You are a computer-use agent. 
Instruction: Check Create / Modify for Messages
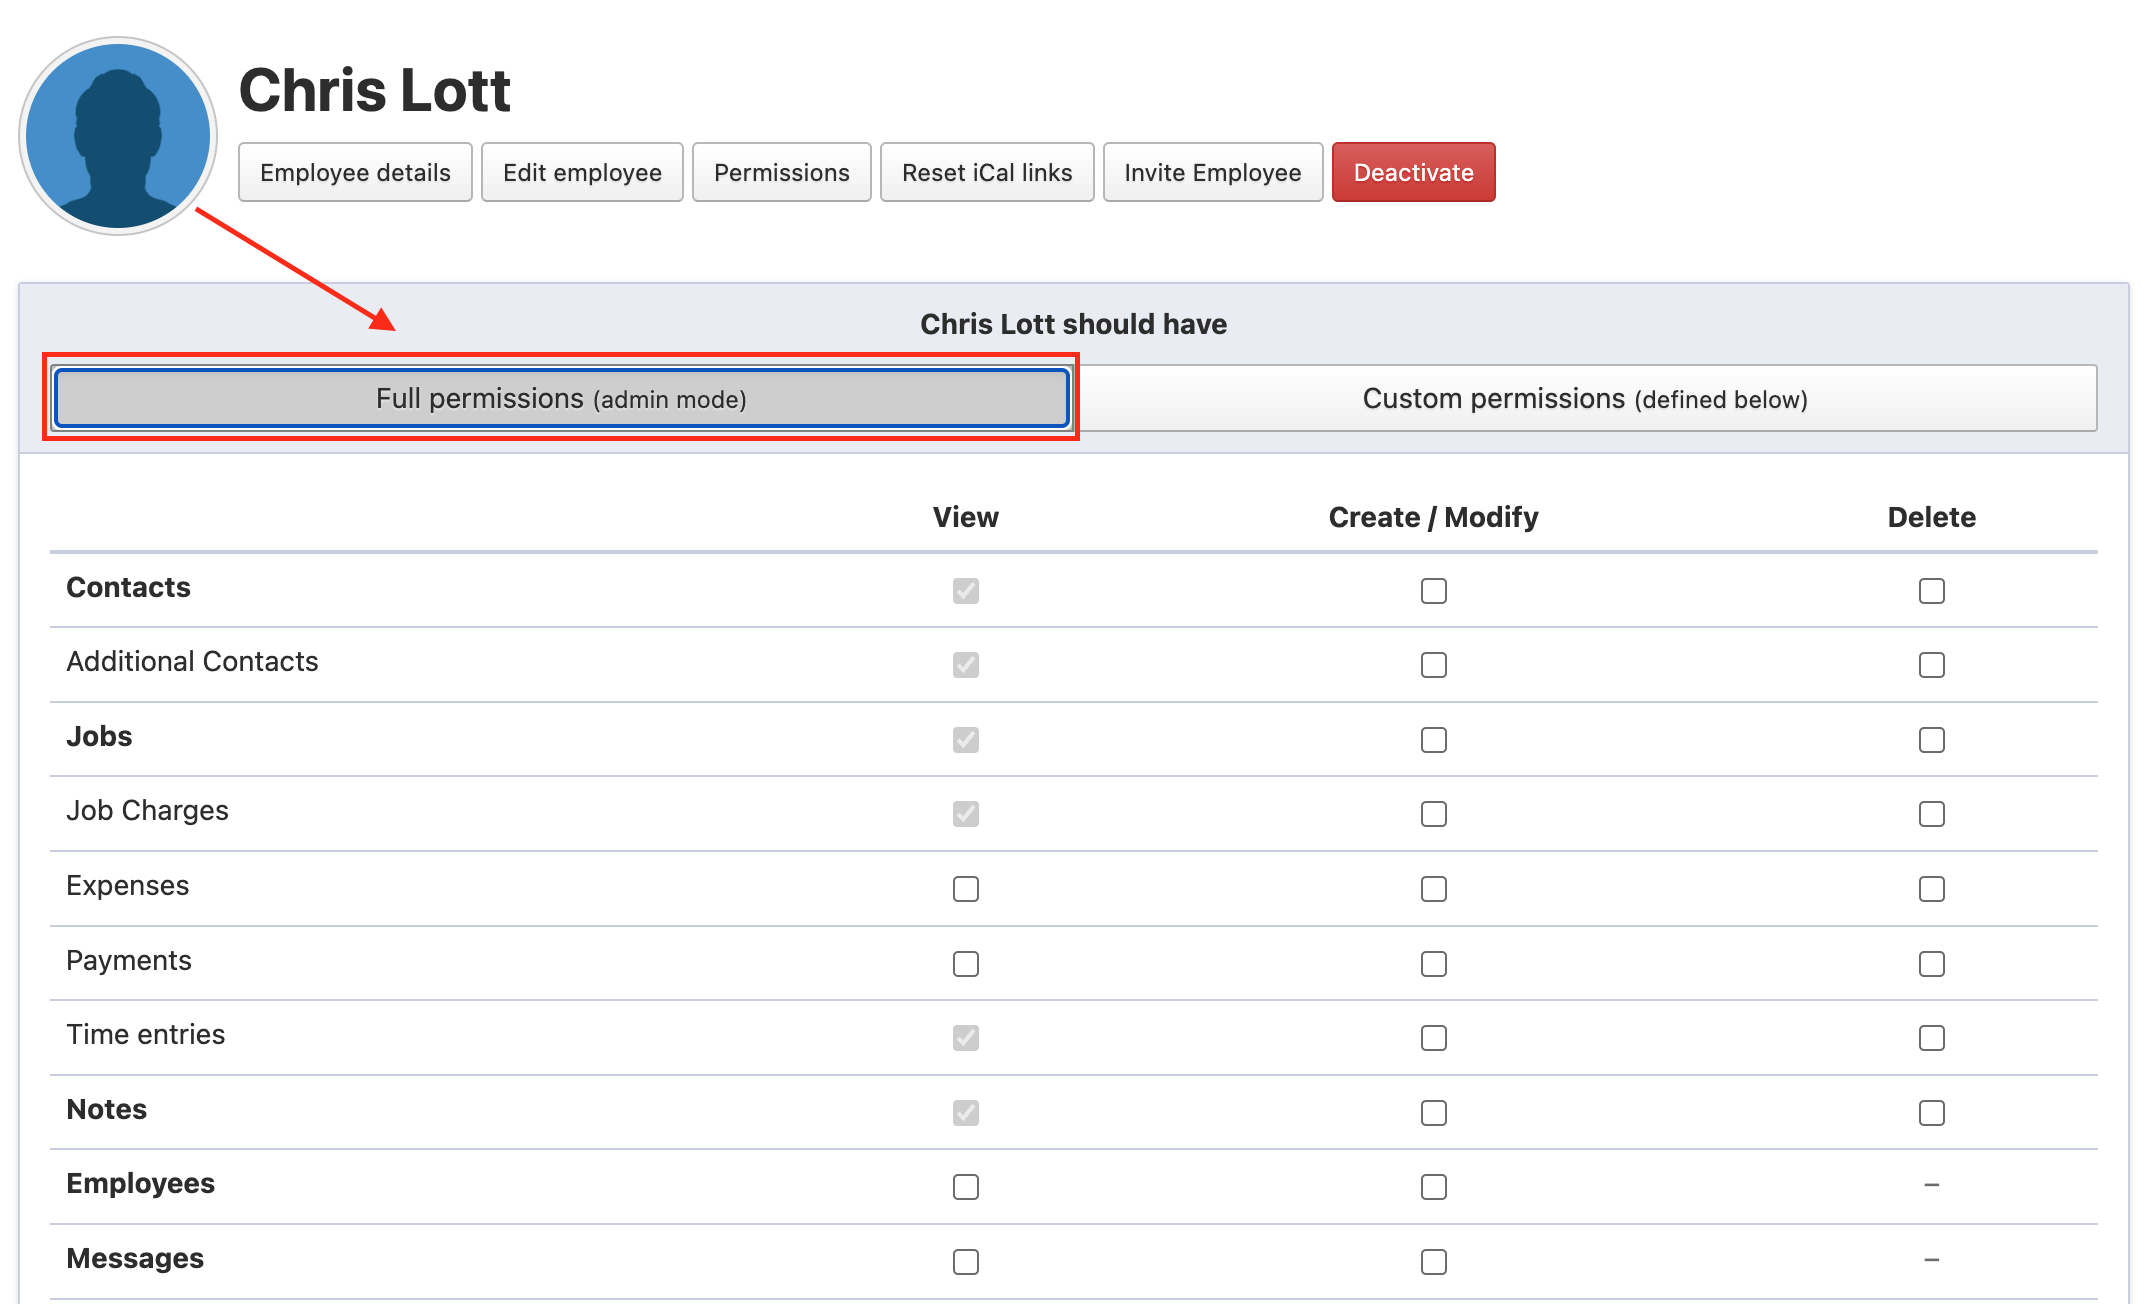click(x=1433, y=1262)
